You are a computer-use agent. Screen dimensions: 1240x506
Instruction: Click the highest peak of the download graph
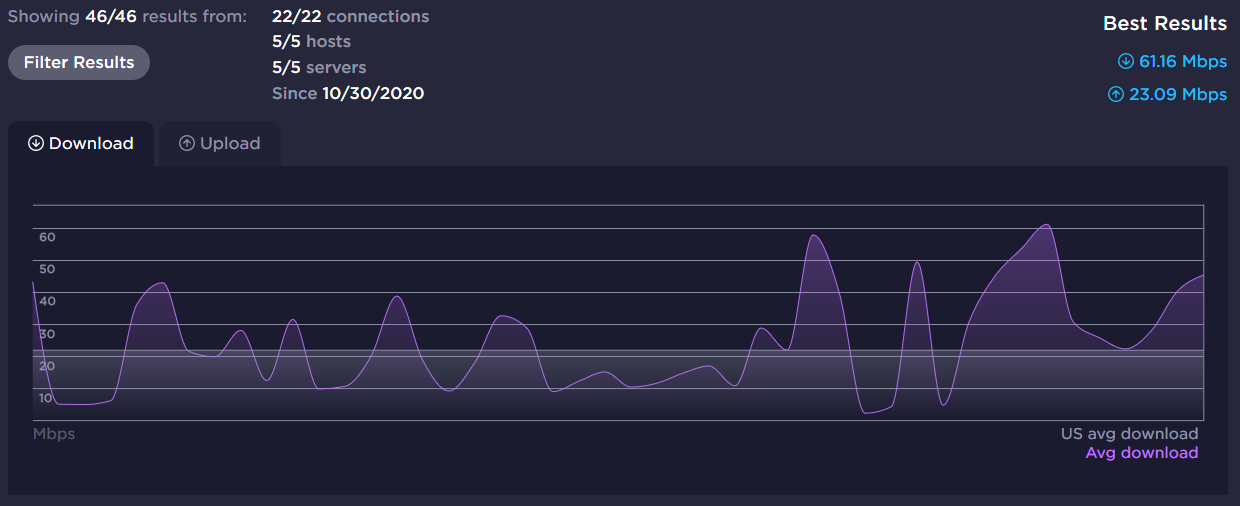coord(1047,225)
